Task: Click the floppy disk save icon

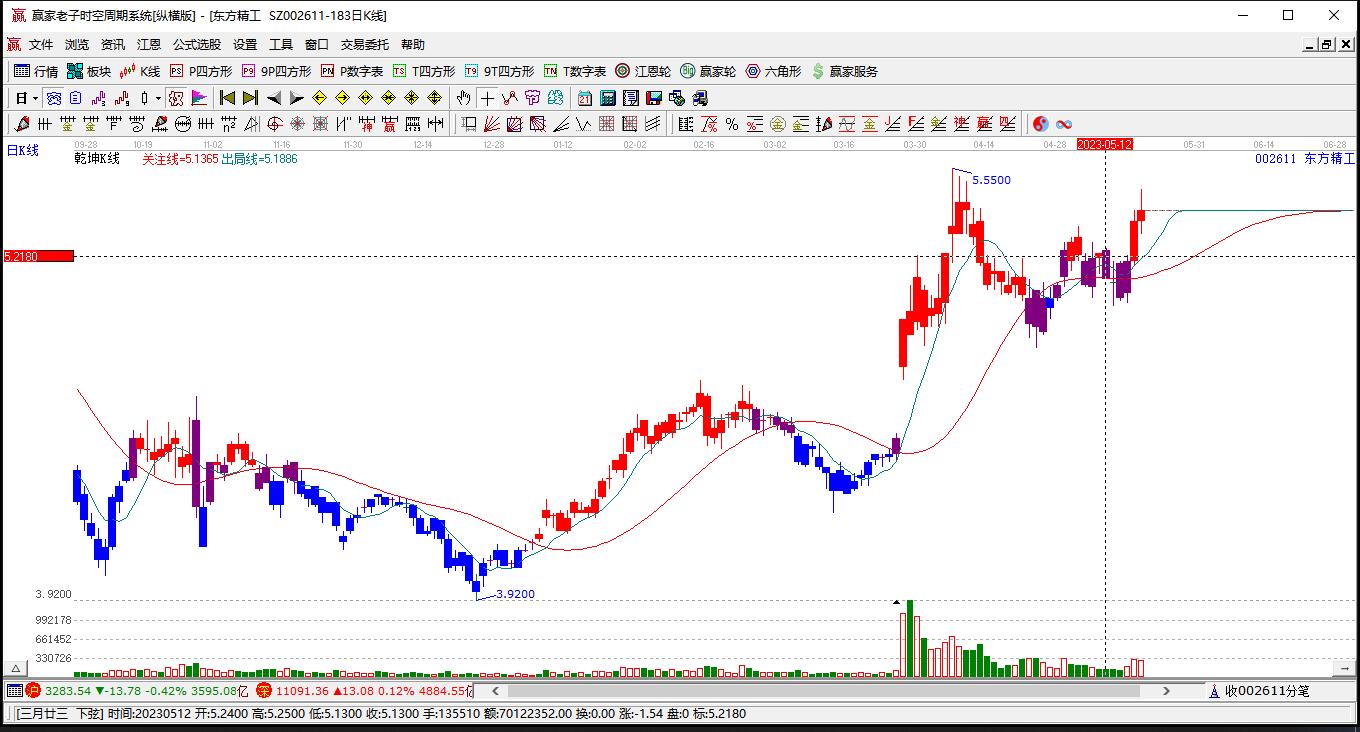Action: [653, 98]
